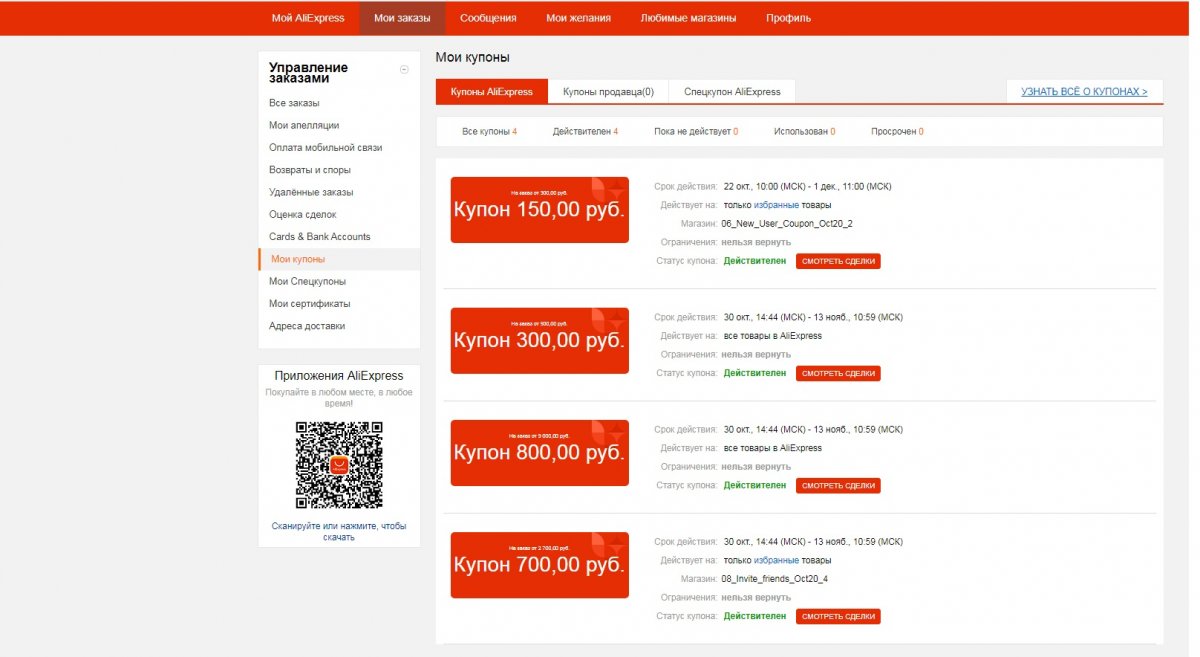Viewport: 1200px width, 657px height.
Task: Switch to the Купоны AliExpress tab
Action: [x=492, y=92]
